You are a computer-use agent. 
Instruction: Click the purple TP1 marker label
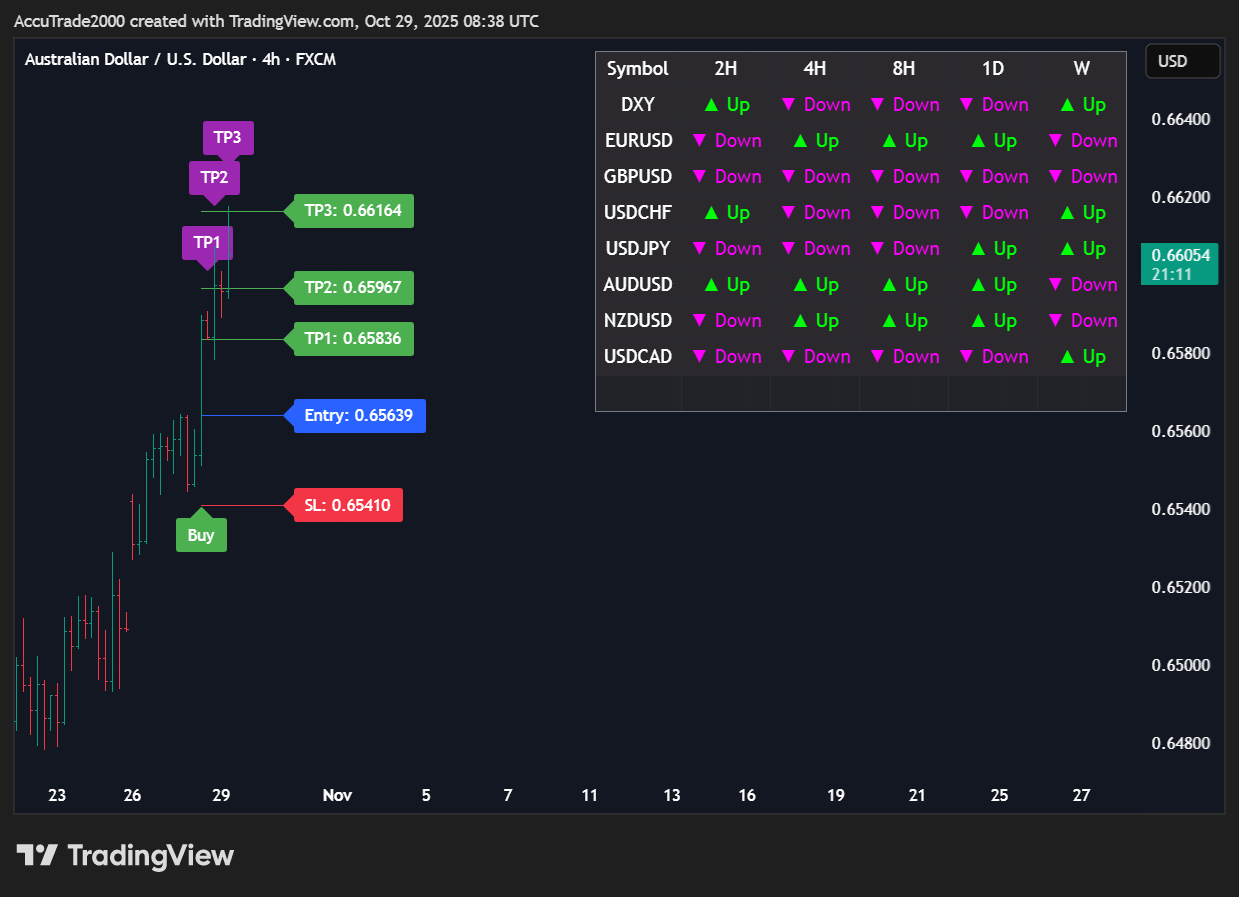pyautogui.click(x=207, y=243)
